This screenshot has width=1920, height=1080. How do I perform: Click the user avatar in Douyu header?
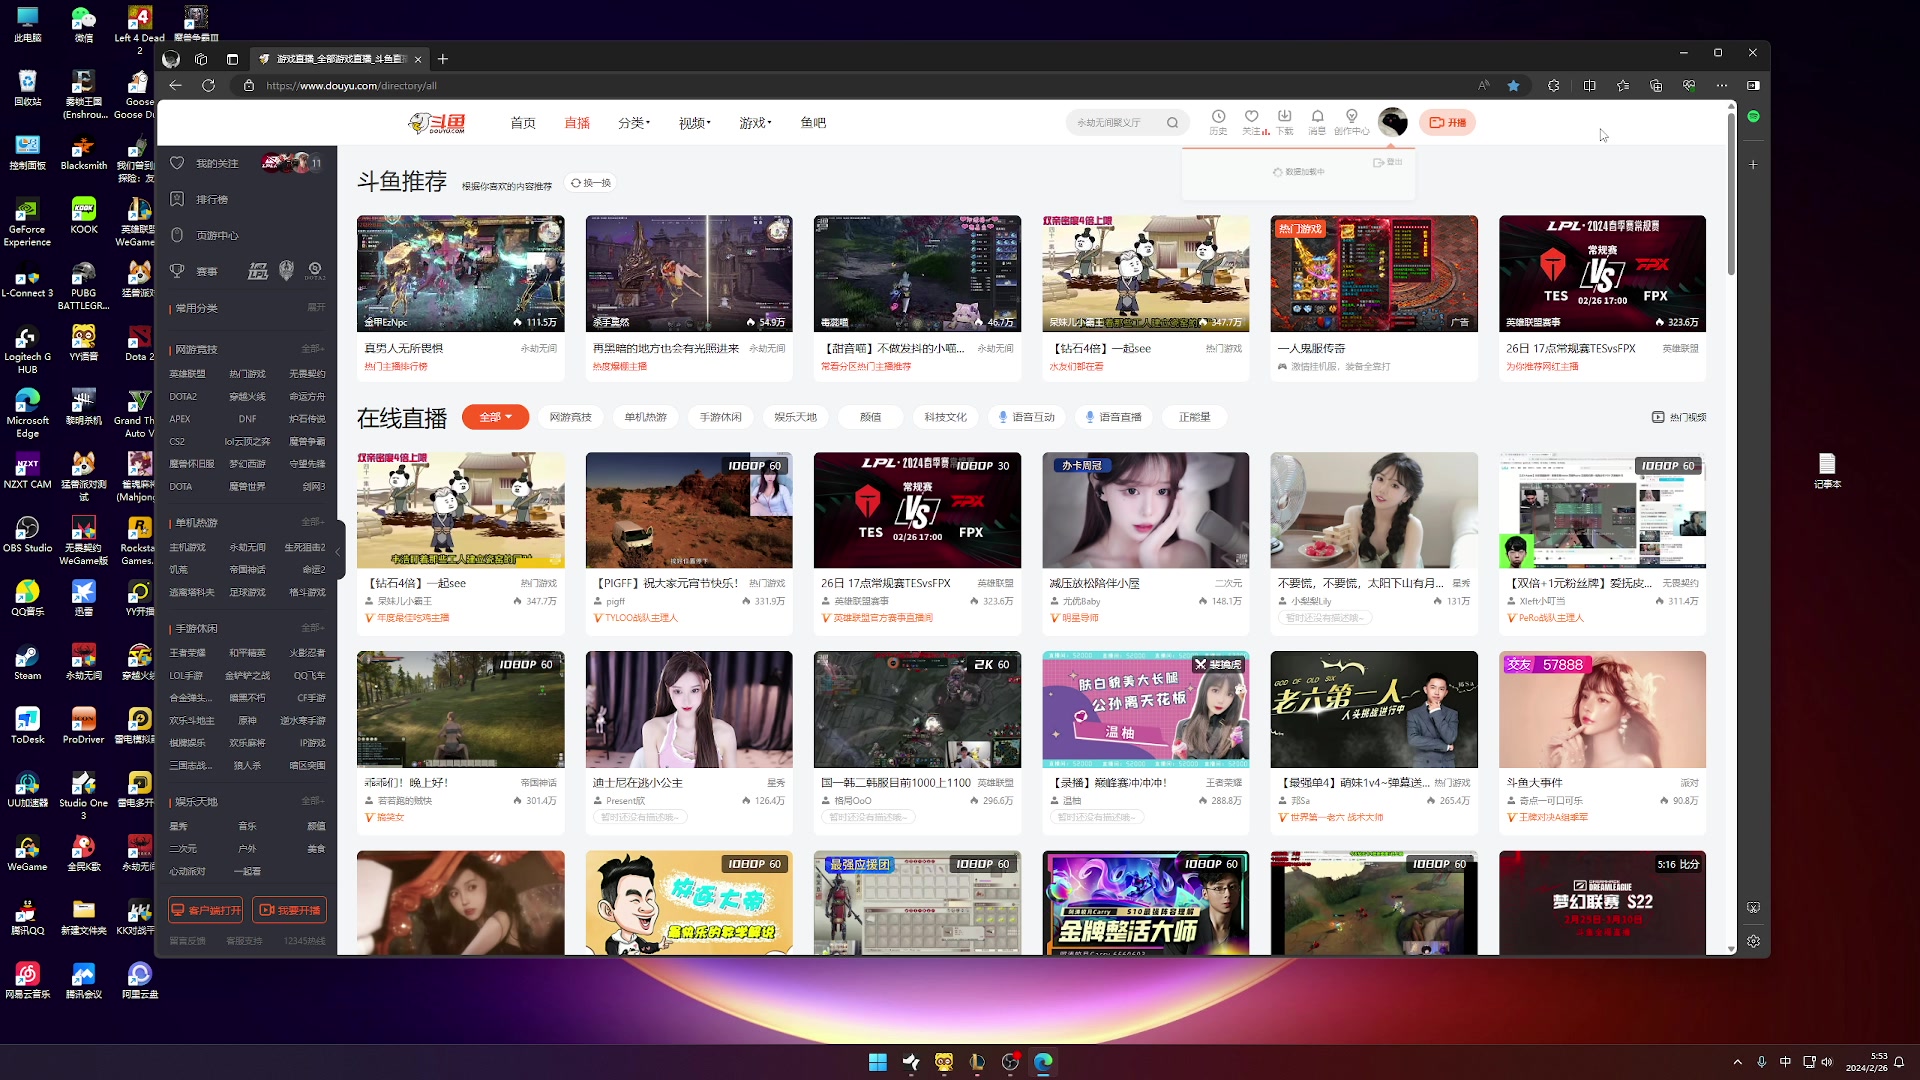tap(1393, 122)
